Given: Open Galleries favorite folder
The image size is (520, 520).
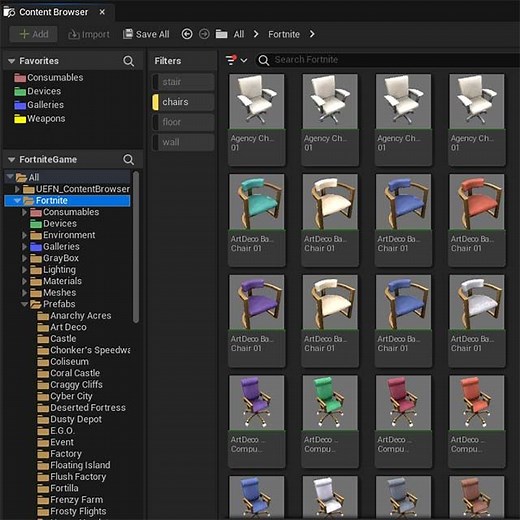Looking at the screenshot, I should point(39,105).
